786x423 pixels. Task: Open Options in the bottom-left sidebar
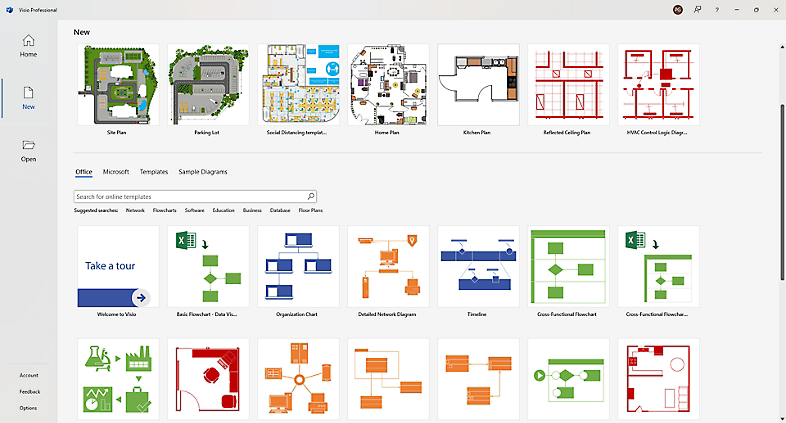28,408
